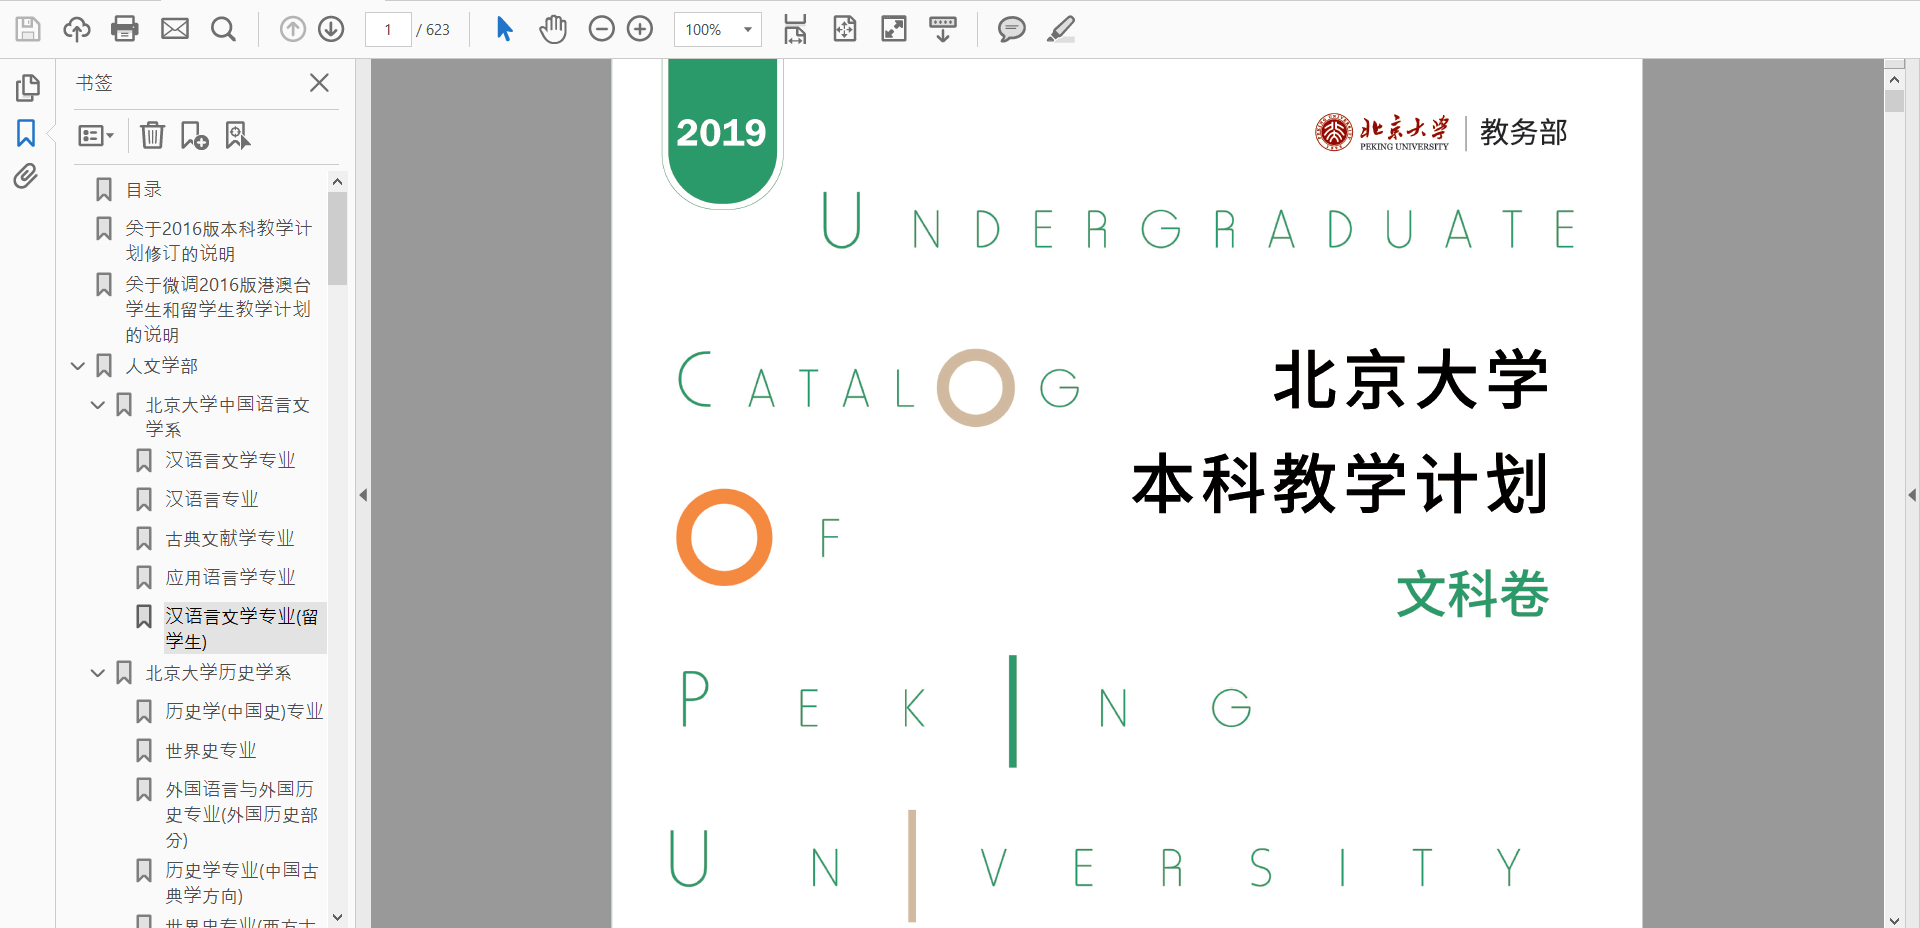
Task: Open the 100% zoom level dropdown
Action: tap(718, 29)
